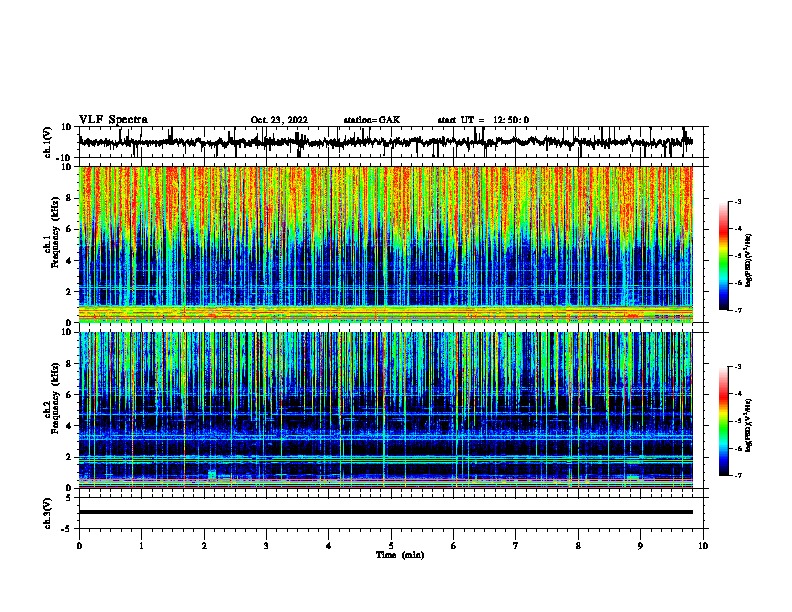Click inside the ch.1 frequency spectrogram panel
This screenshot has width=792, height=612.
(x=390, y=244)
